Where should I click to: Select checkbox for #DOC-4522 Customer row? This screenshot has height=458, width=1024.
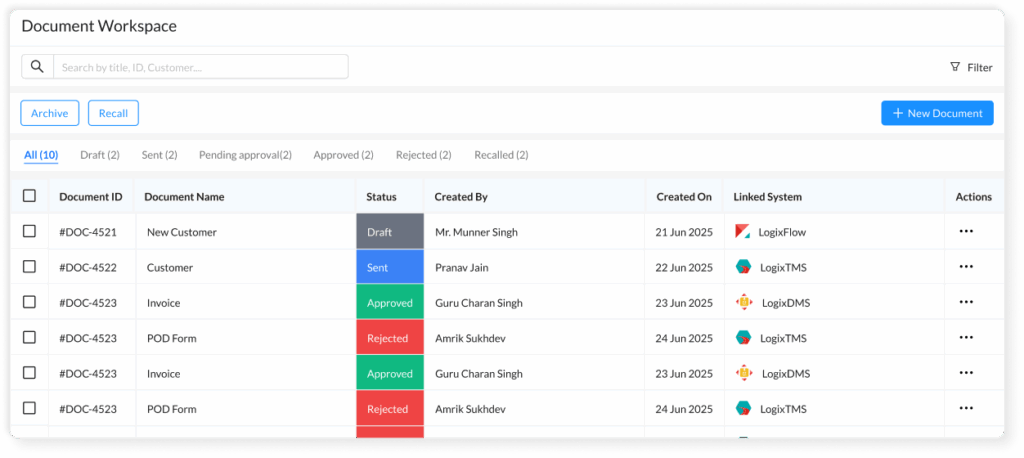coord(29,267)
